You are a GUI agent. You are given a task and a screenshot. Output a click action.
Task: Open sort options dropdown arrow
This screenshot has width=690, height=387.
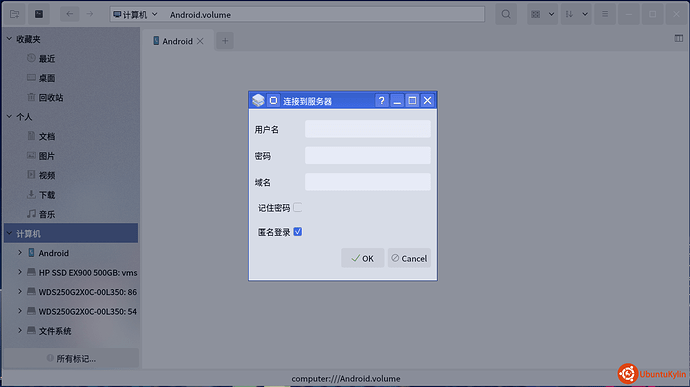point(585,14)
